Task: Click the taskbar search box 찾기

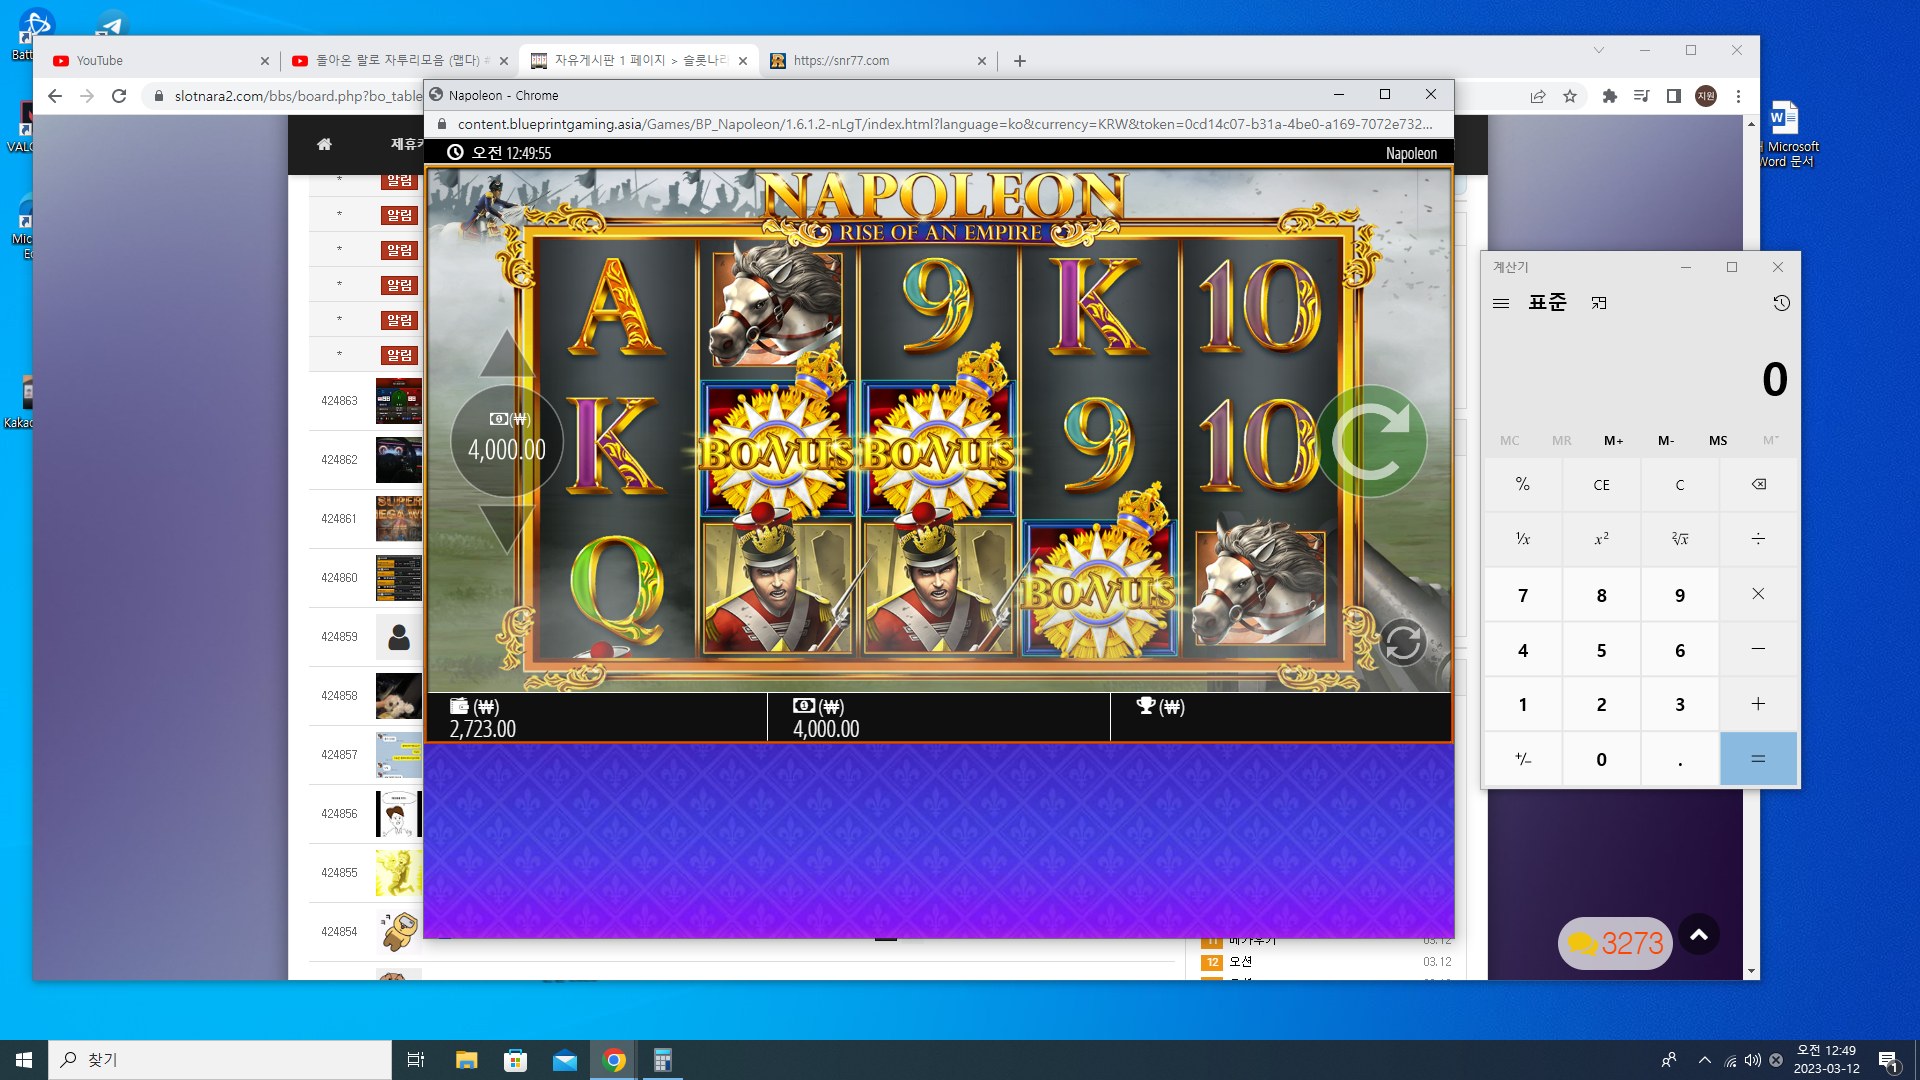Action: [x=220, y=1060]
